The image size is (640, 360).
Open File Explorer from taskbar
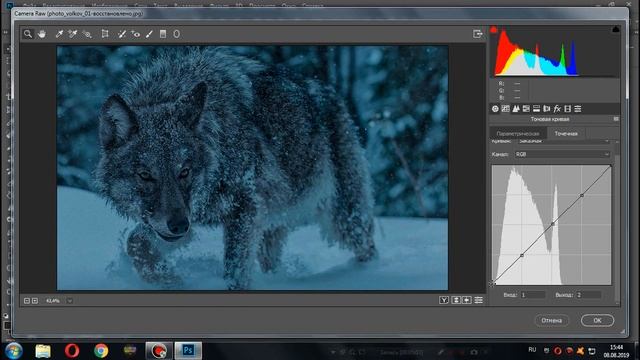pos(43,351)
